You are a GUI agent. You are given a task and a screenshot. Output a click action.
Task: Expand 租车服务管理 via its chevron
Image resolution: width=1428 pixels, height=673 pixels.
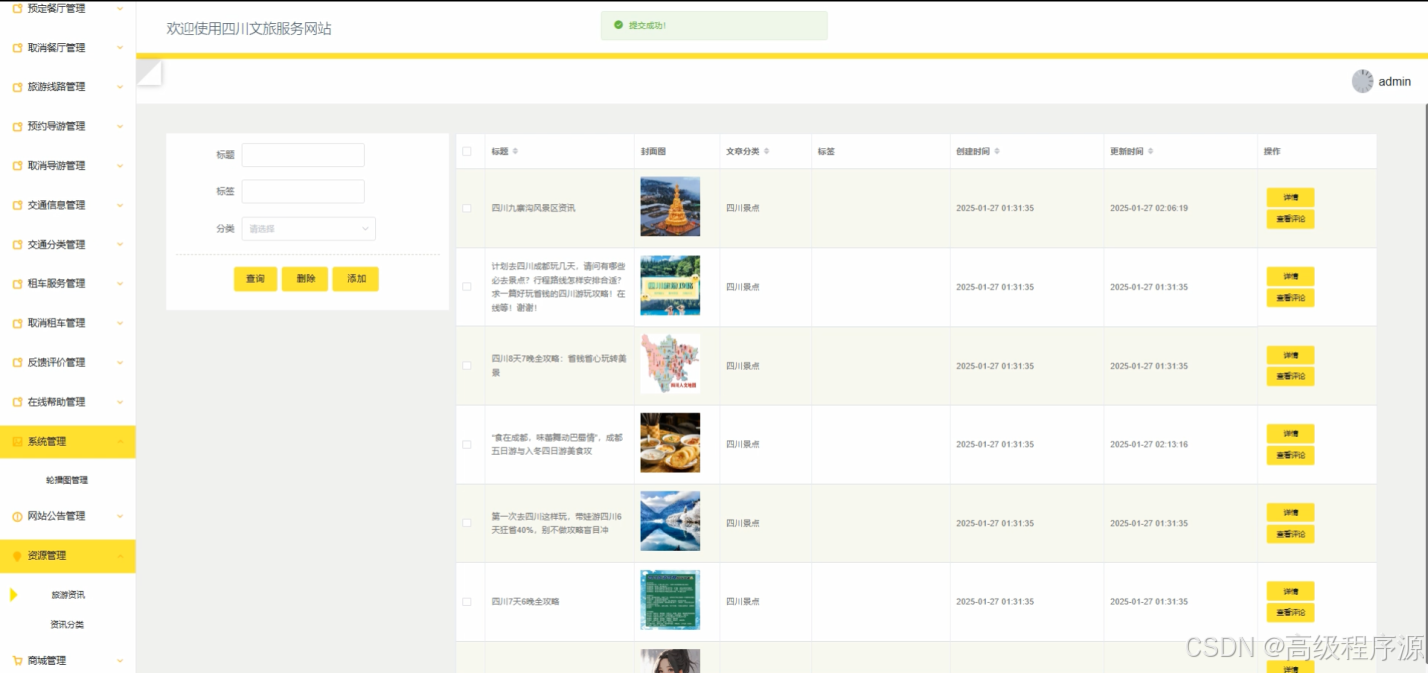coord(120,284)
